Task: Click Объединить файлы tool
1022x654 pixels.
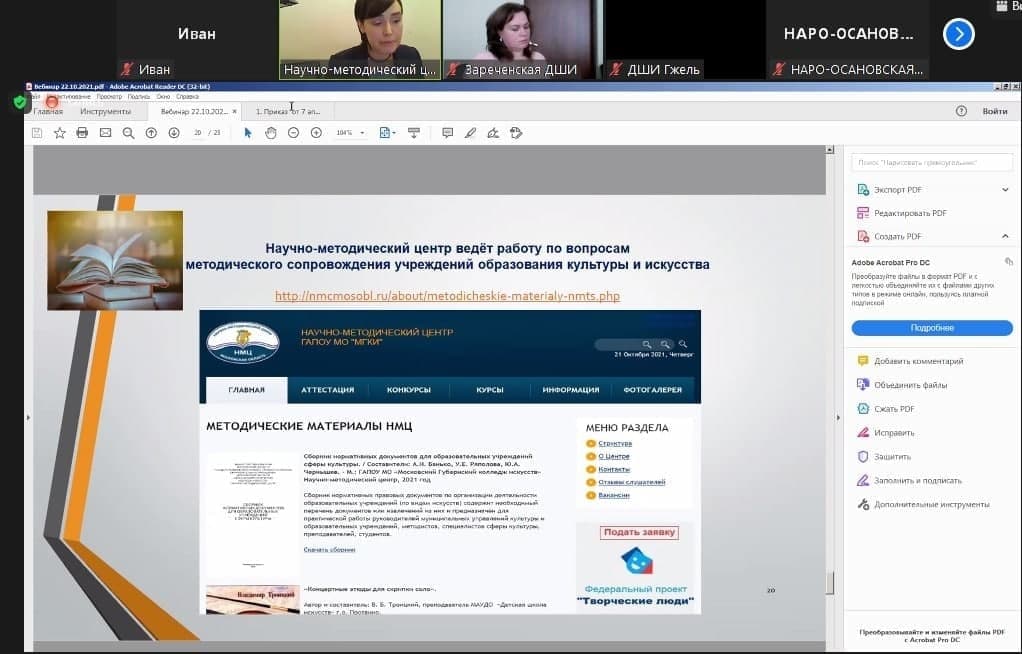Action: coord(911,385)
